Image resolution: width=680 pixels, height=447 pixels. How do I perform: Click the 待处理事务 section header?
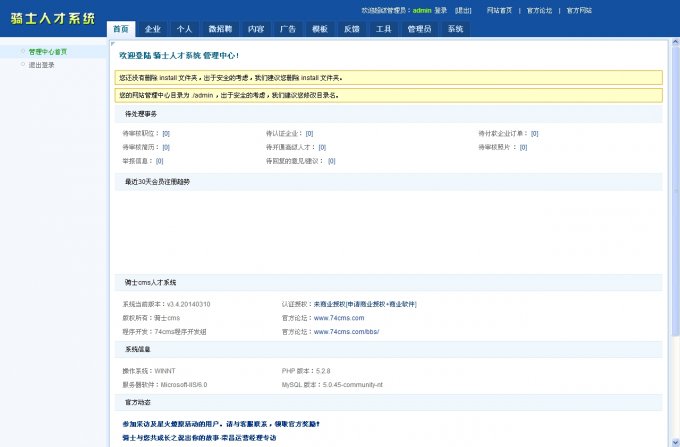click(389, 114)
